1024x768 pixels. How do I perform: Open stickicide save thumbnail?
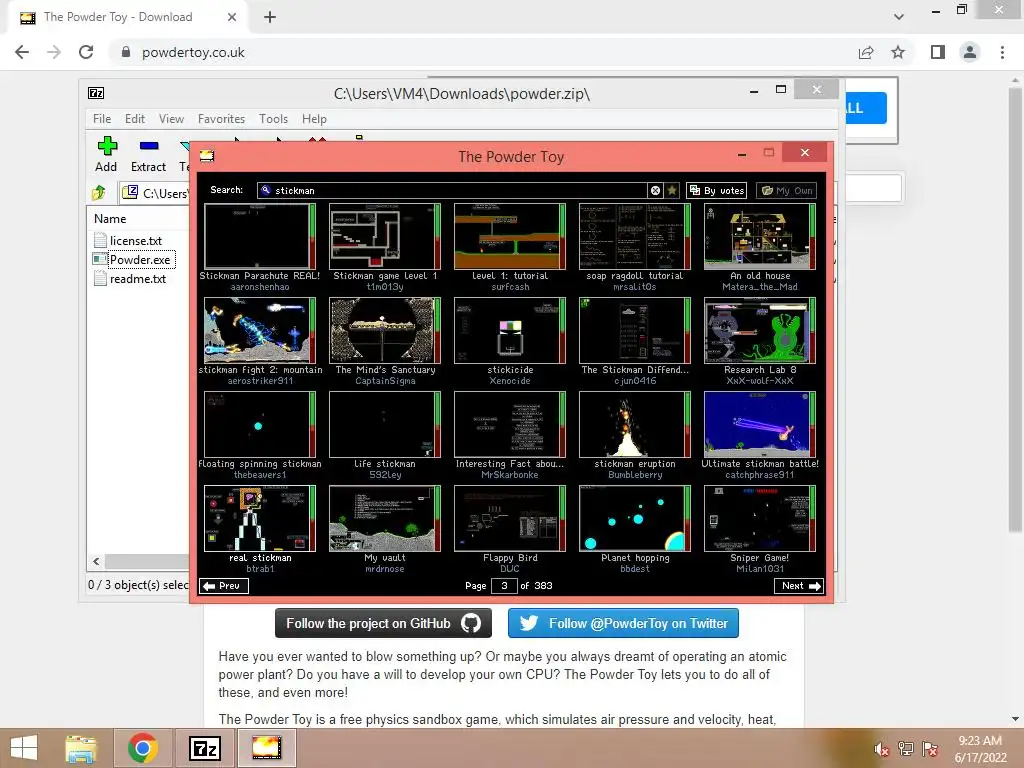pyautogui.click(x=509, y=330)
